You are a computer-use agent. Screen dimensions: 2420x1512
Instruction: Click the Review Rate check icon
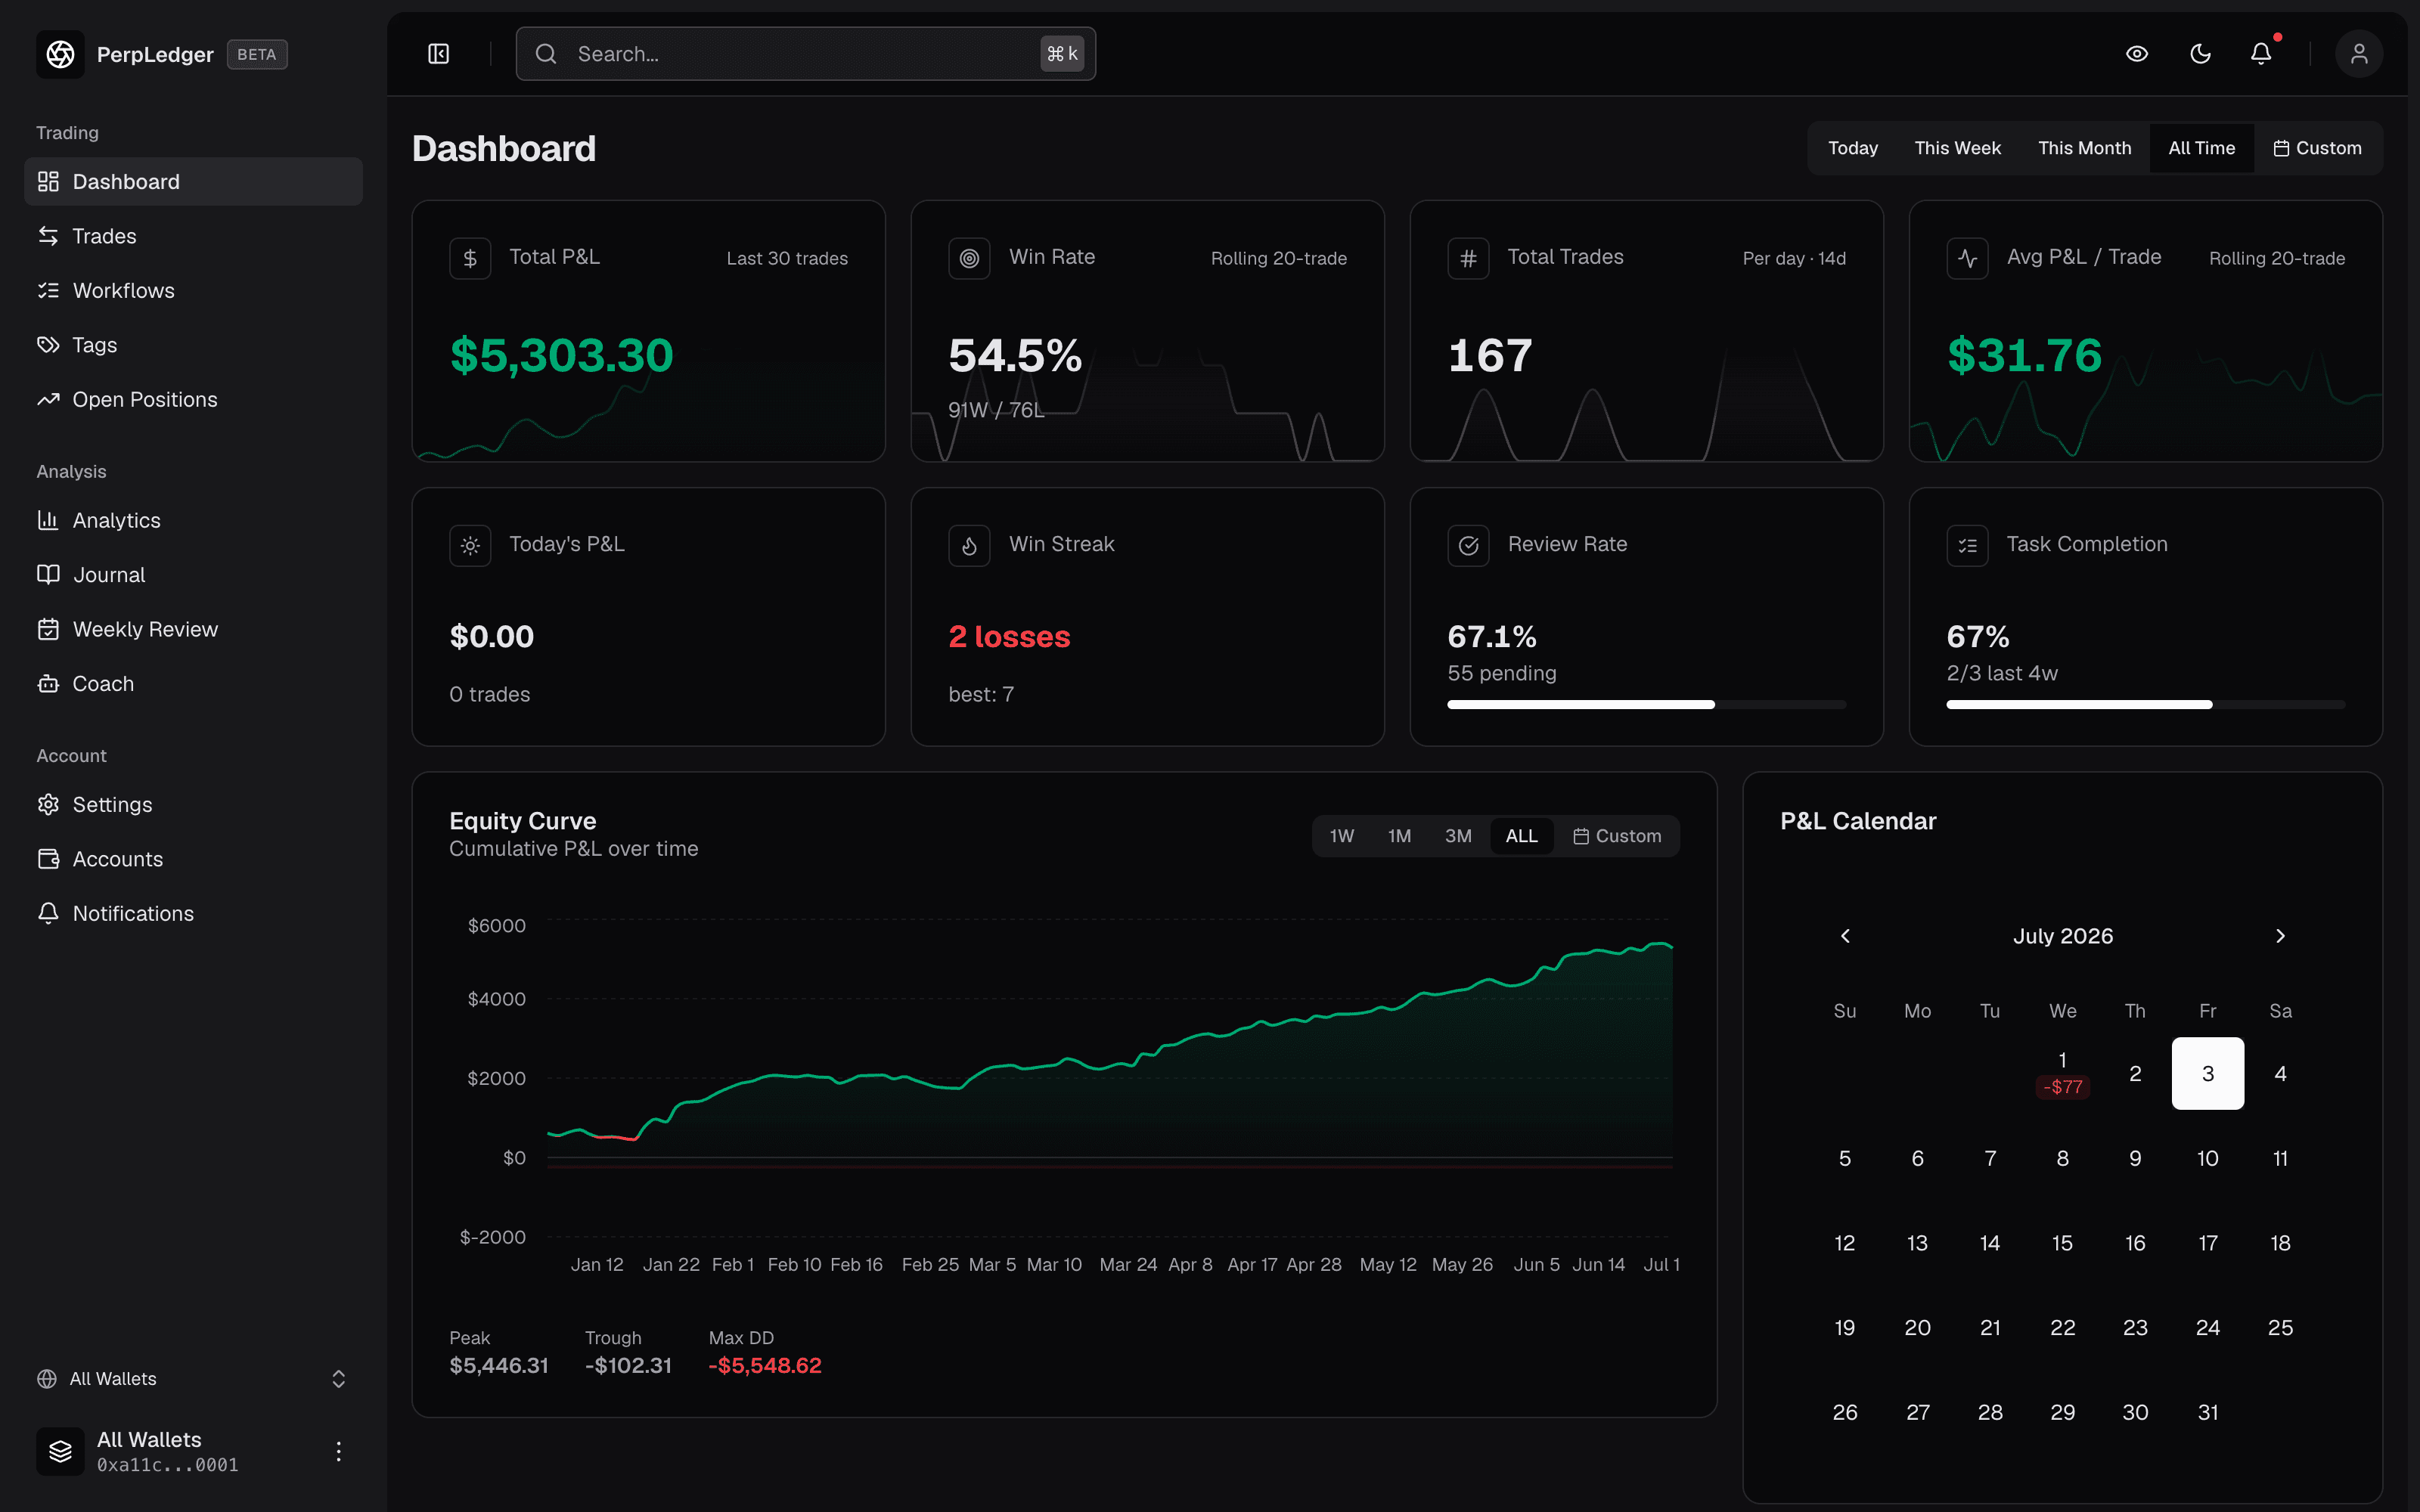[x=1468, y=546]
